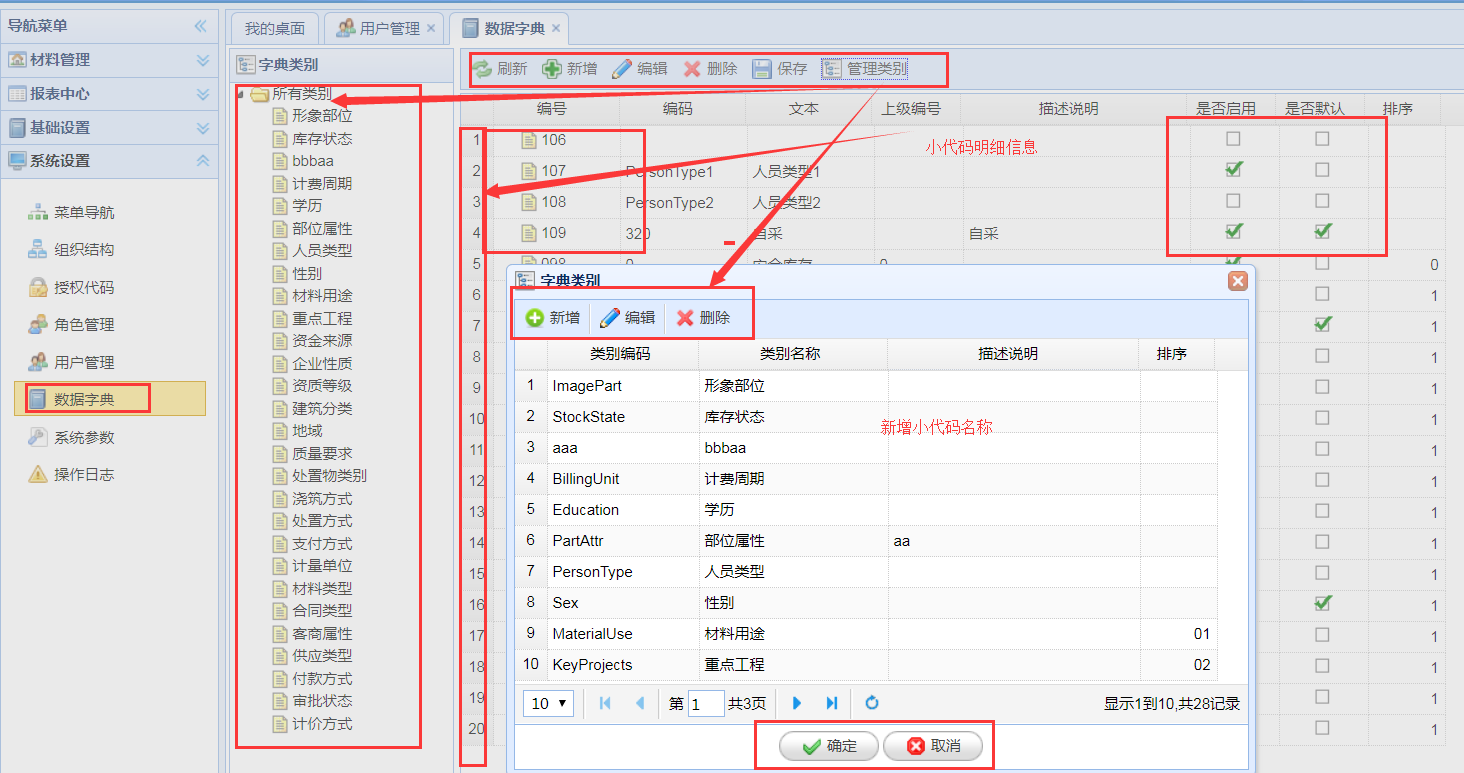Screen dimensions: 1464x773
Task: Click 删除 in the 字典类别 dialog
Action: tap(703, 318)
